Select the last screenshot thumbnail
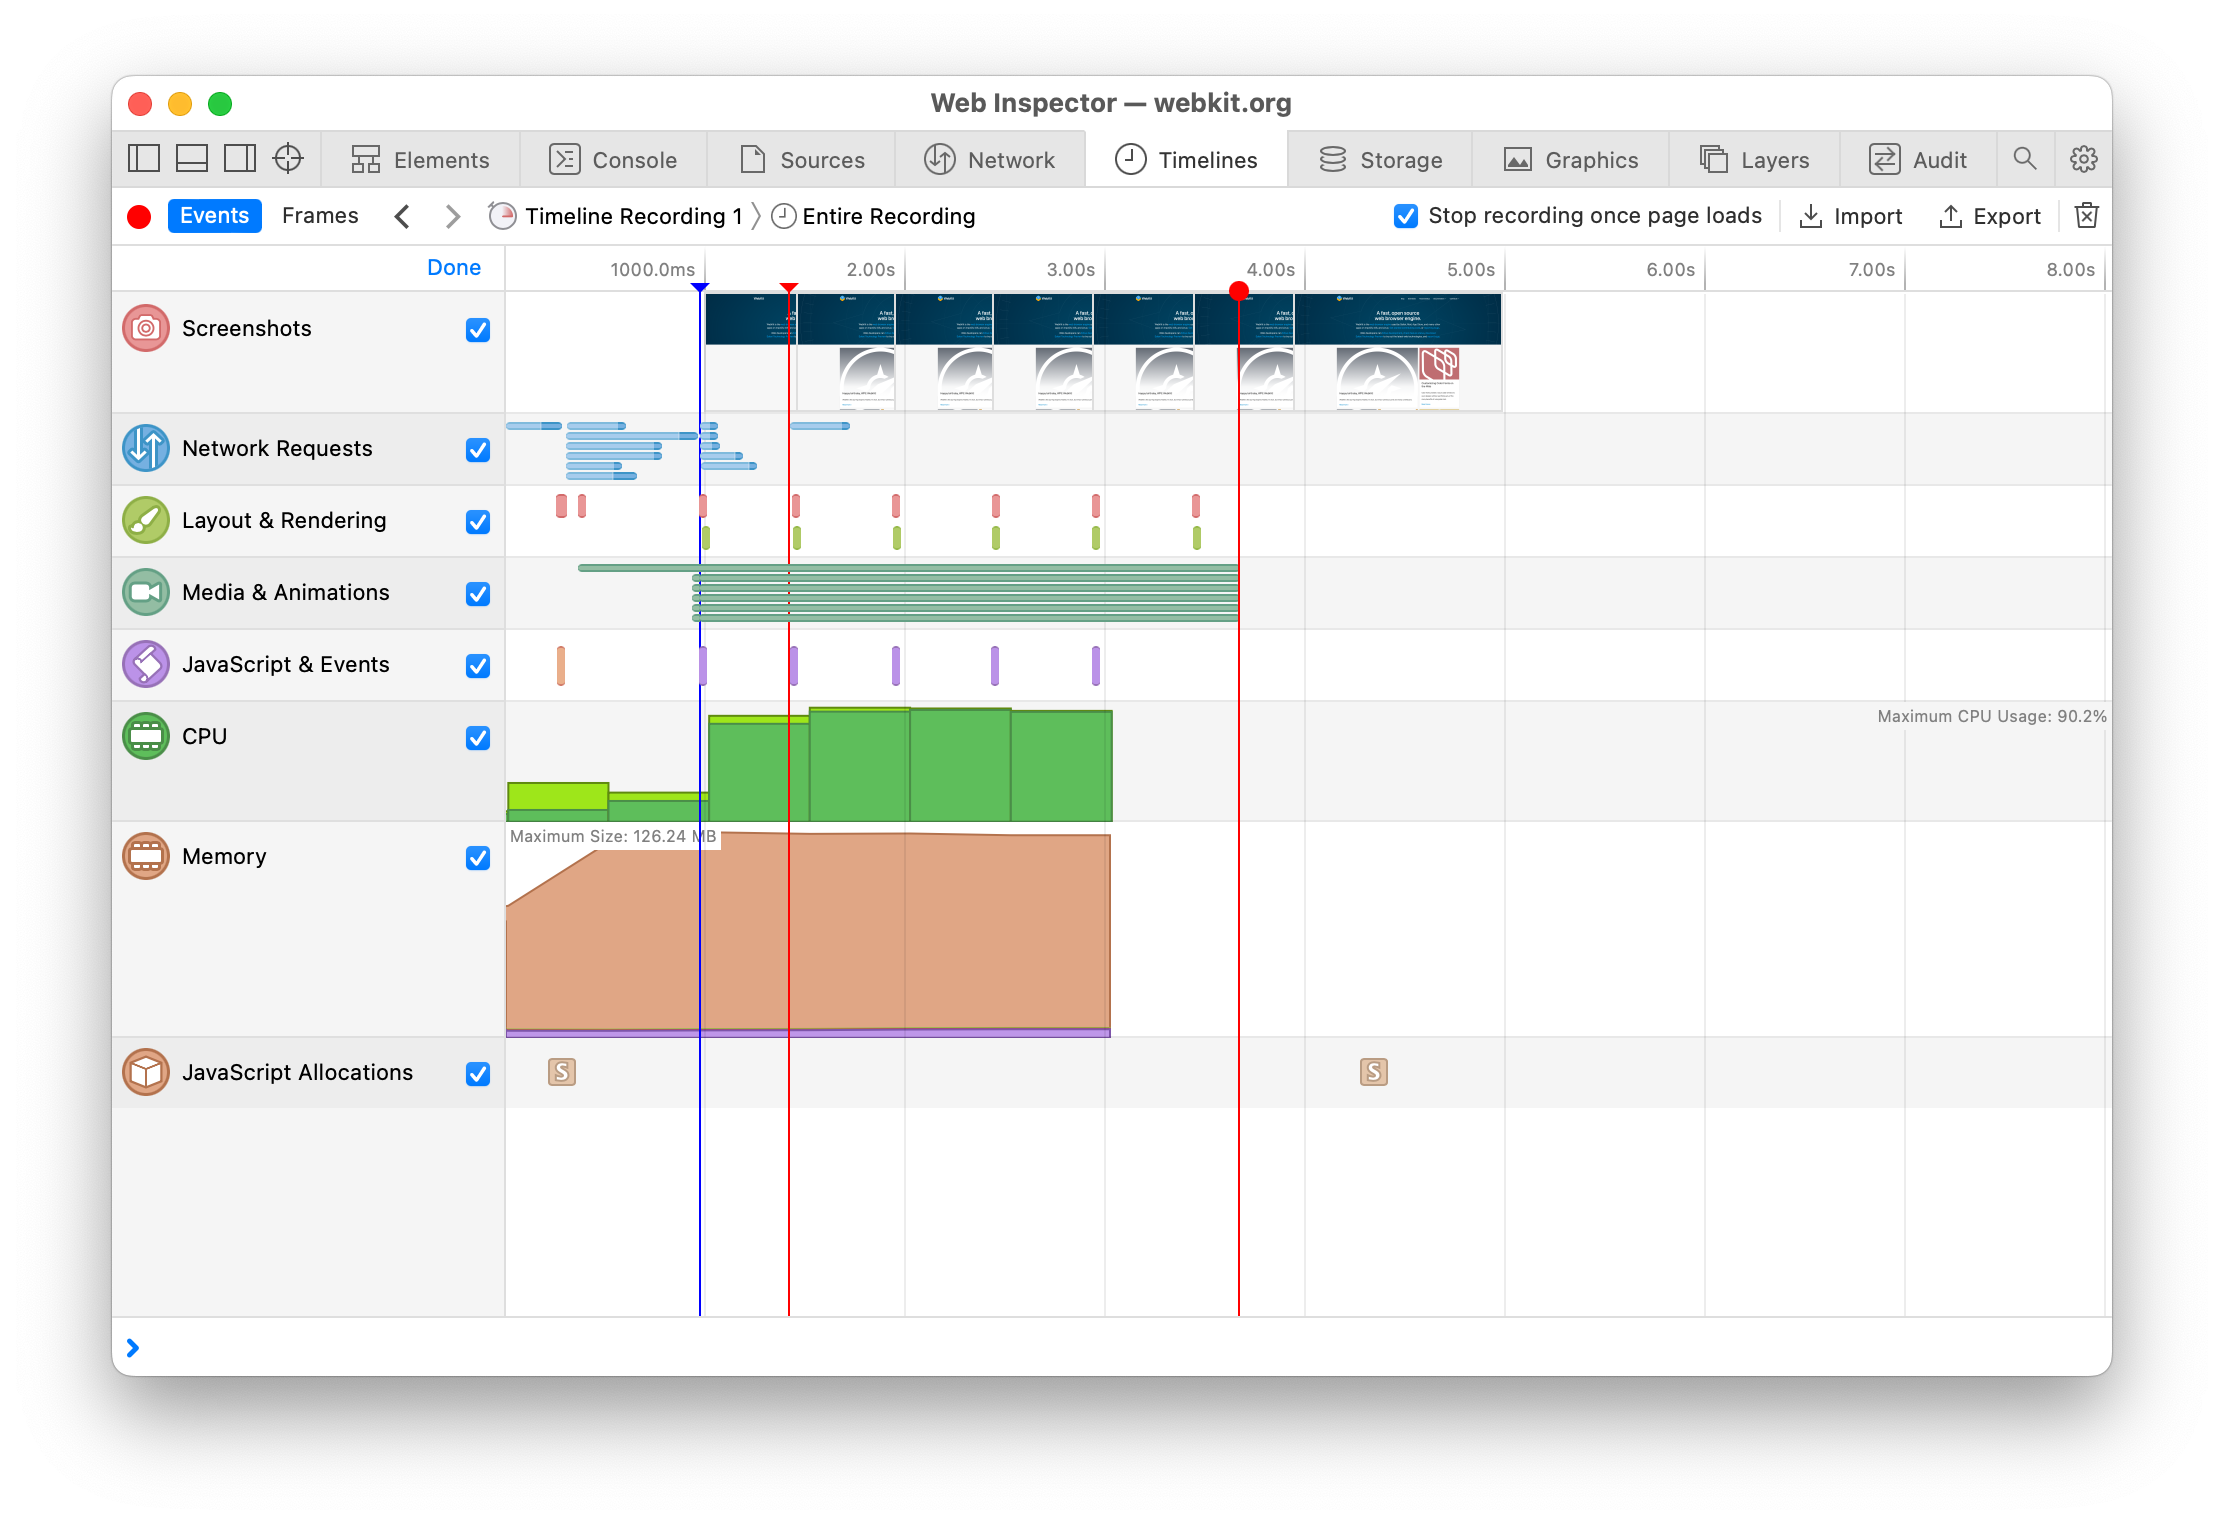Image resolution: width=2224 pixels, height=1524 pixels. point(1398,352)
